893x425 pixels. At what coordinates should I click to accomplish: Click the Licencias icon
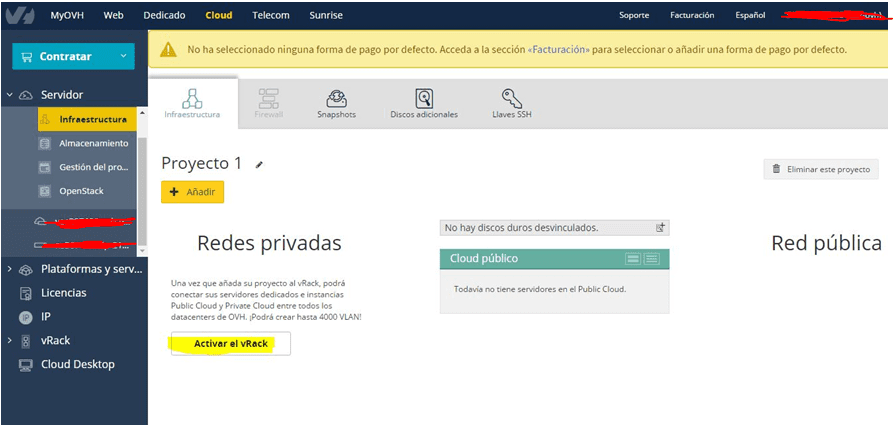pos(26,293)
